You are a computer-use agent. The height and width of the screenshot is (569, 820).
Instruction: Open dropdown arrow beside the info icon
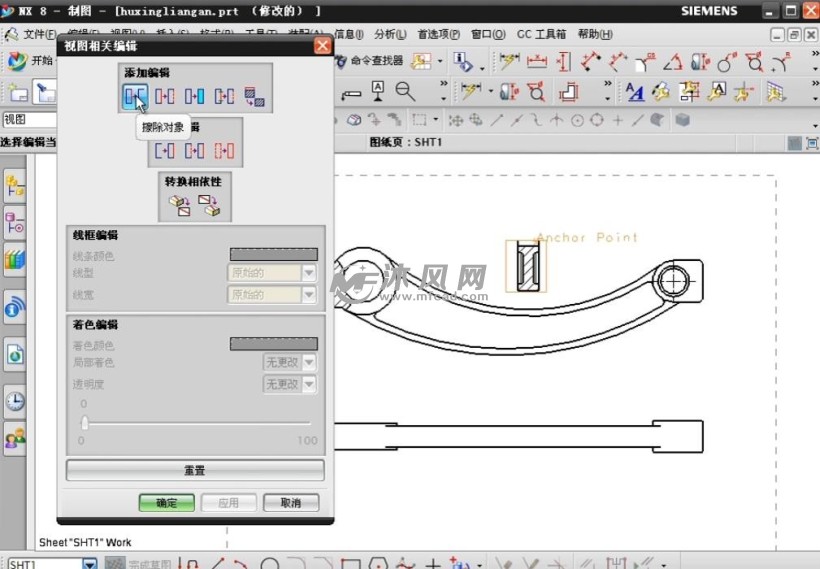(482, 68)
